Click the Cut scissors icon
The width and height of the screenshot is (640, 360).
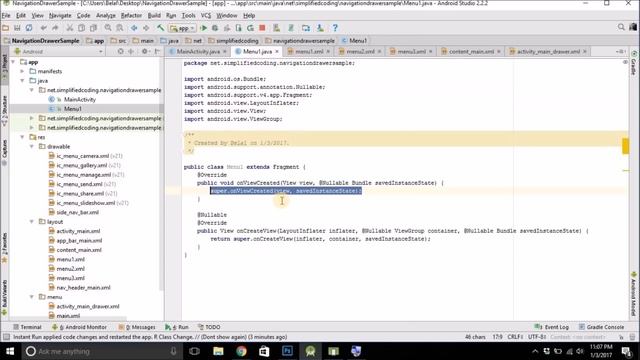70,28
